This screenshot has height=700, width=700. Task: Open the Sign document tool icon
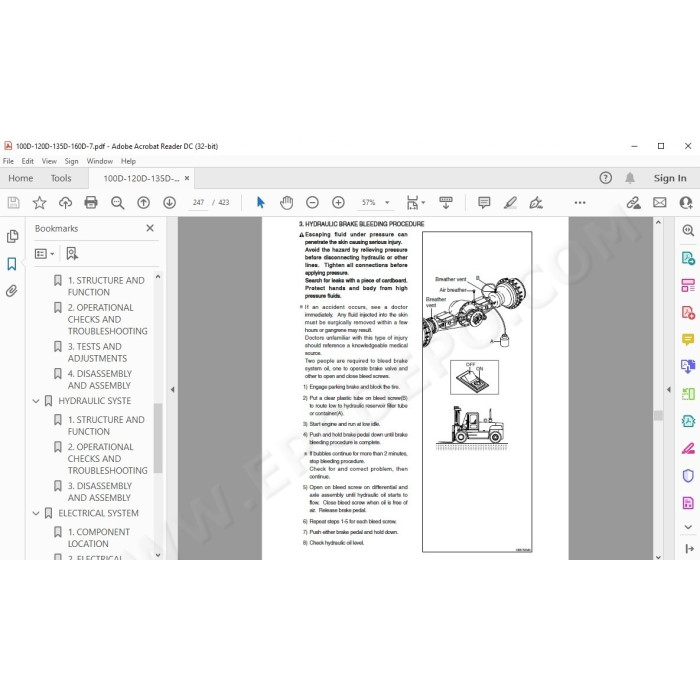point(536,203)
